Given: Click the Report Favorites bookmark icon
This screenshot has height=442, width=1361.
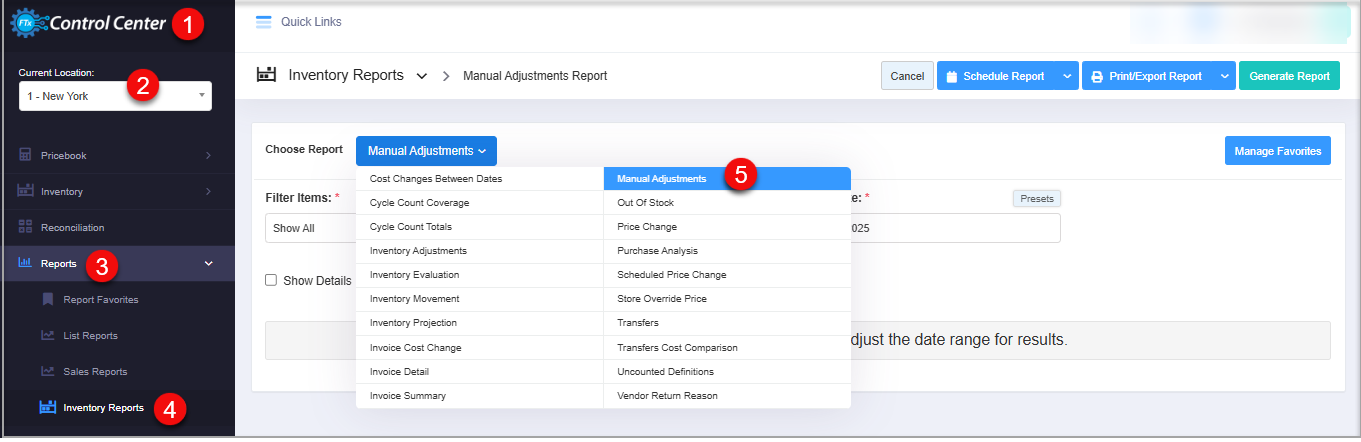Looking at the screenshot, I should tap(48, 299).
